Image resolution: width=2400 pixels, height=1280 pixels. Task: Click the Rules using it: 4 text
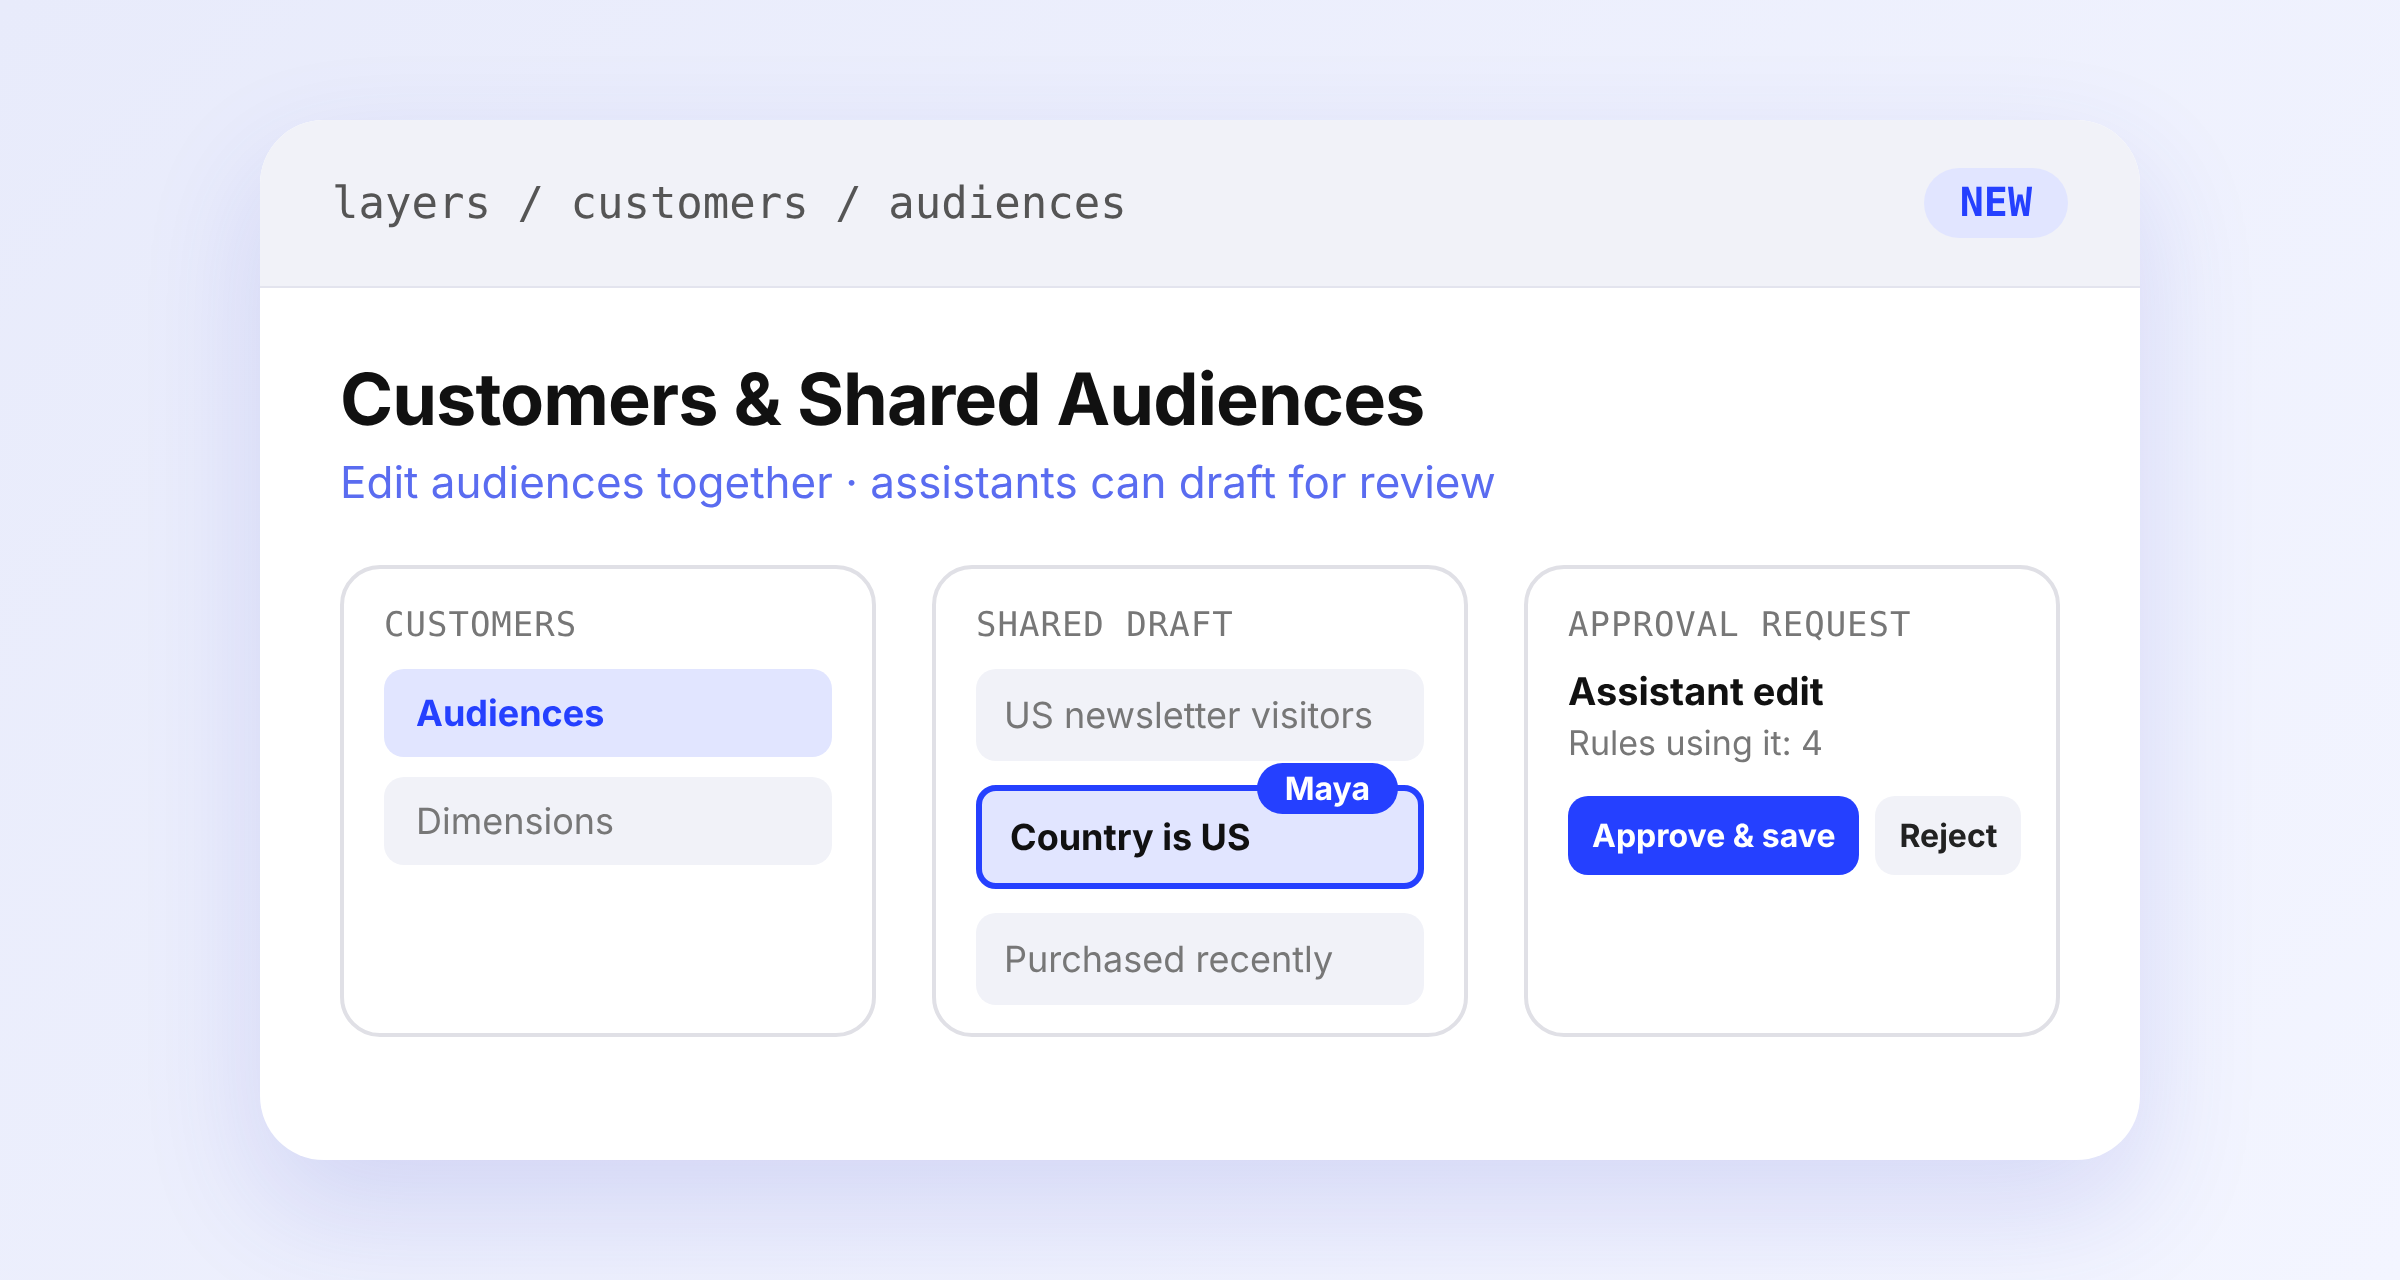tap(1694, 743)
